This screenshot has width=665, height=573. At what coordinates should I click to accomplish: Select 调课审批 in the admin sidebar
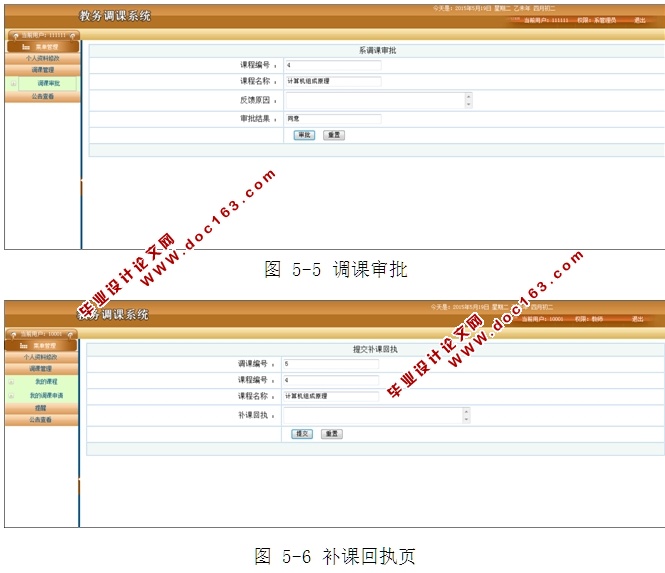48,83
